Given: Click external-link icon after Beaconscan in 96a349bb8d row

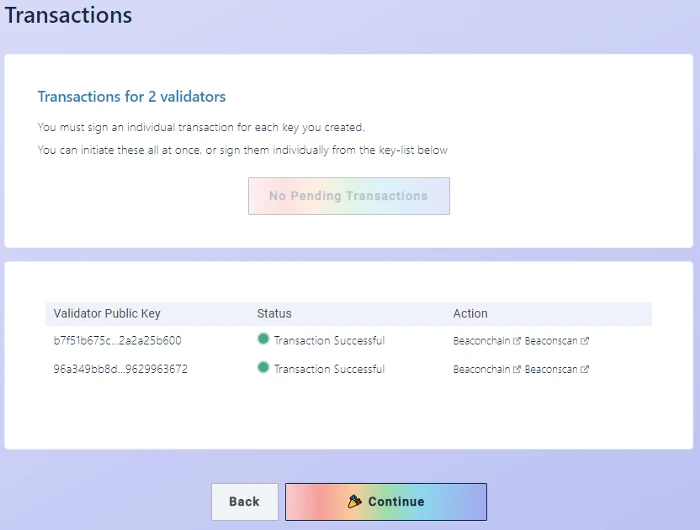Looking at the screenshot, I should point(584,369).
